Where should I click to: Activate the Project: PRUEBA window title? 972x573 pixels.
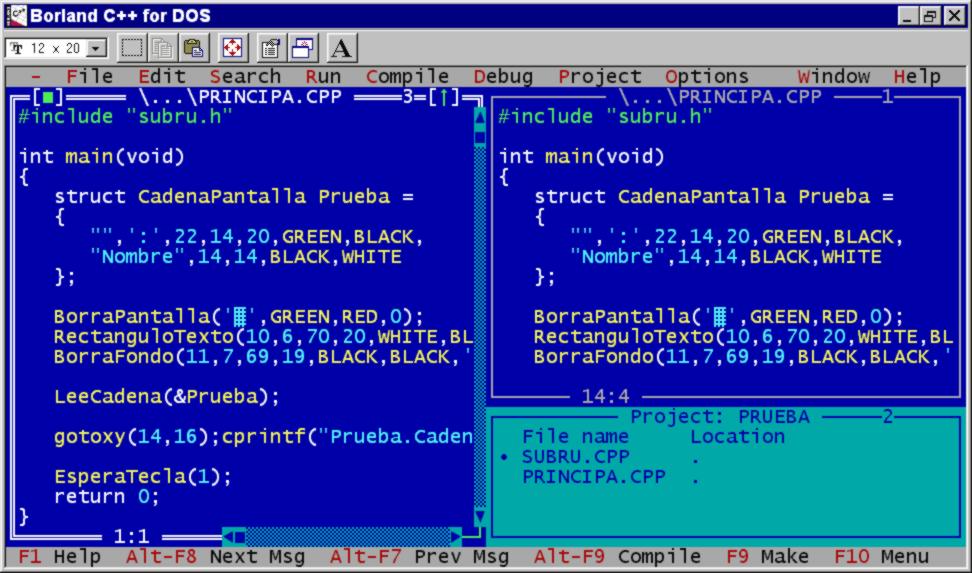pos(720,416)
